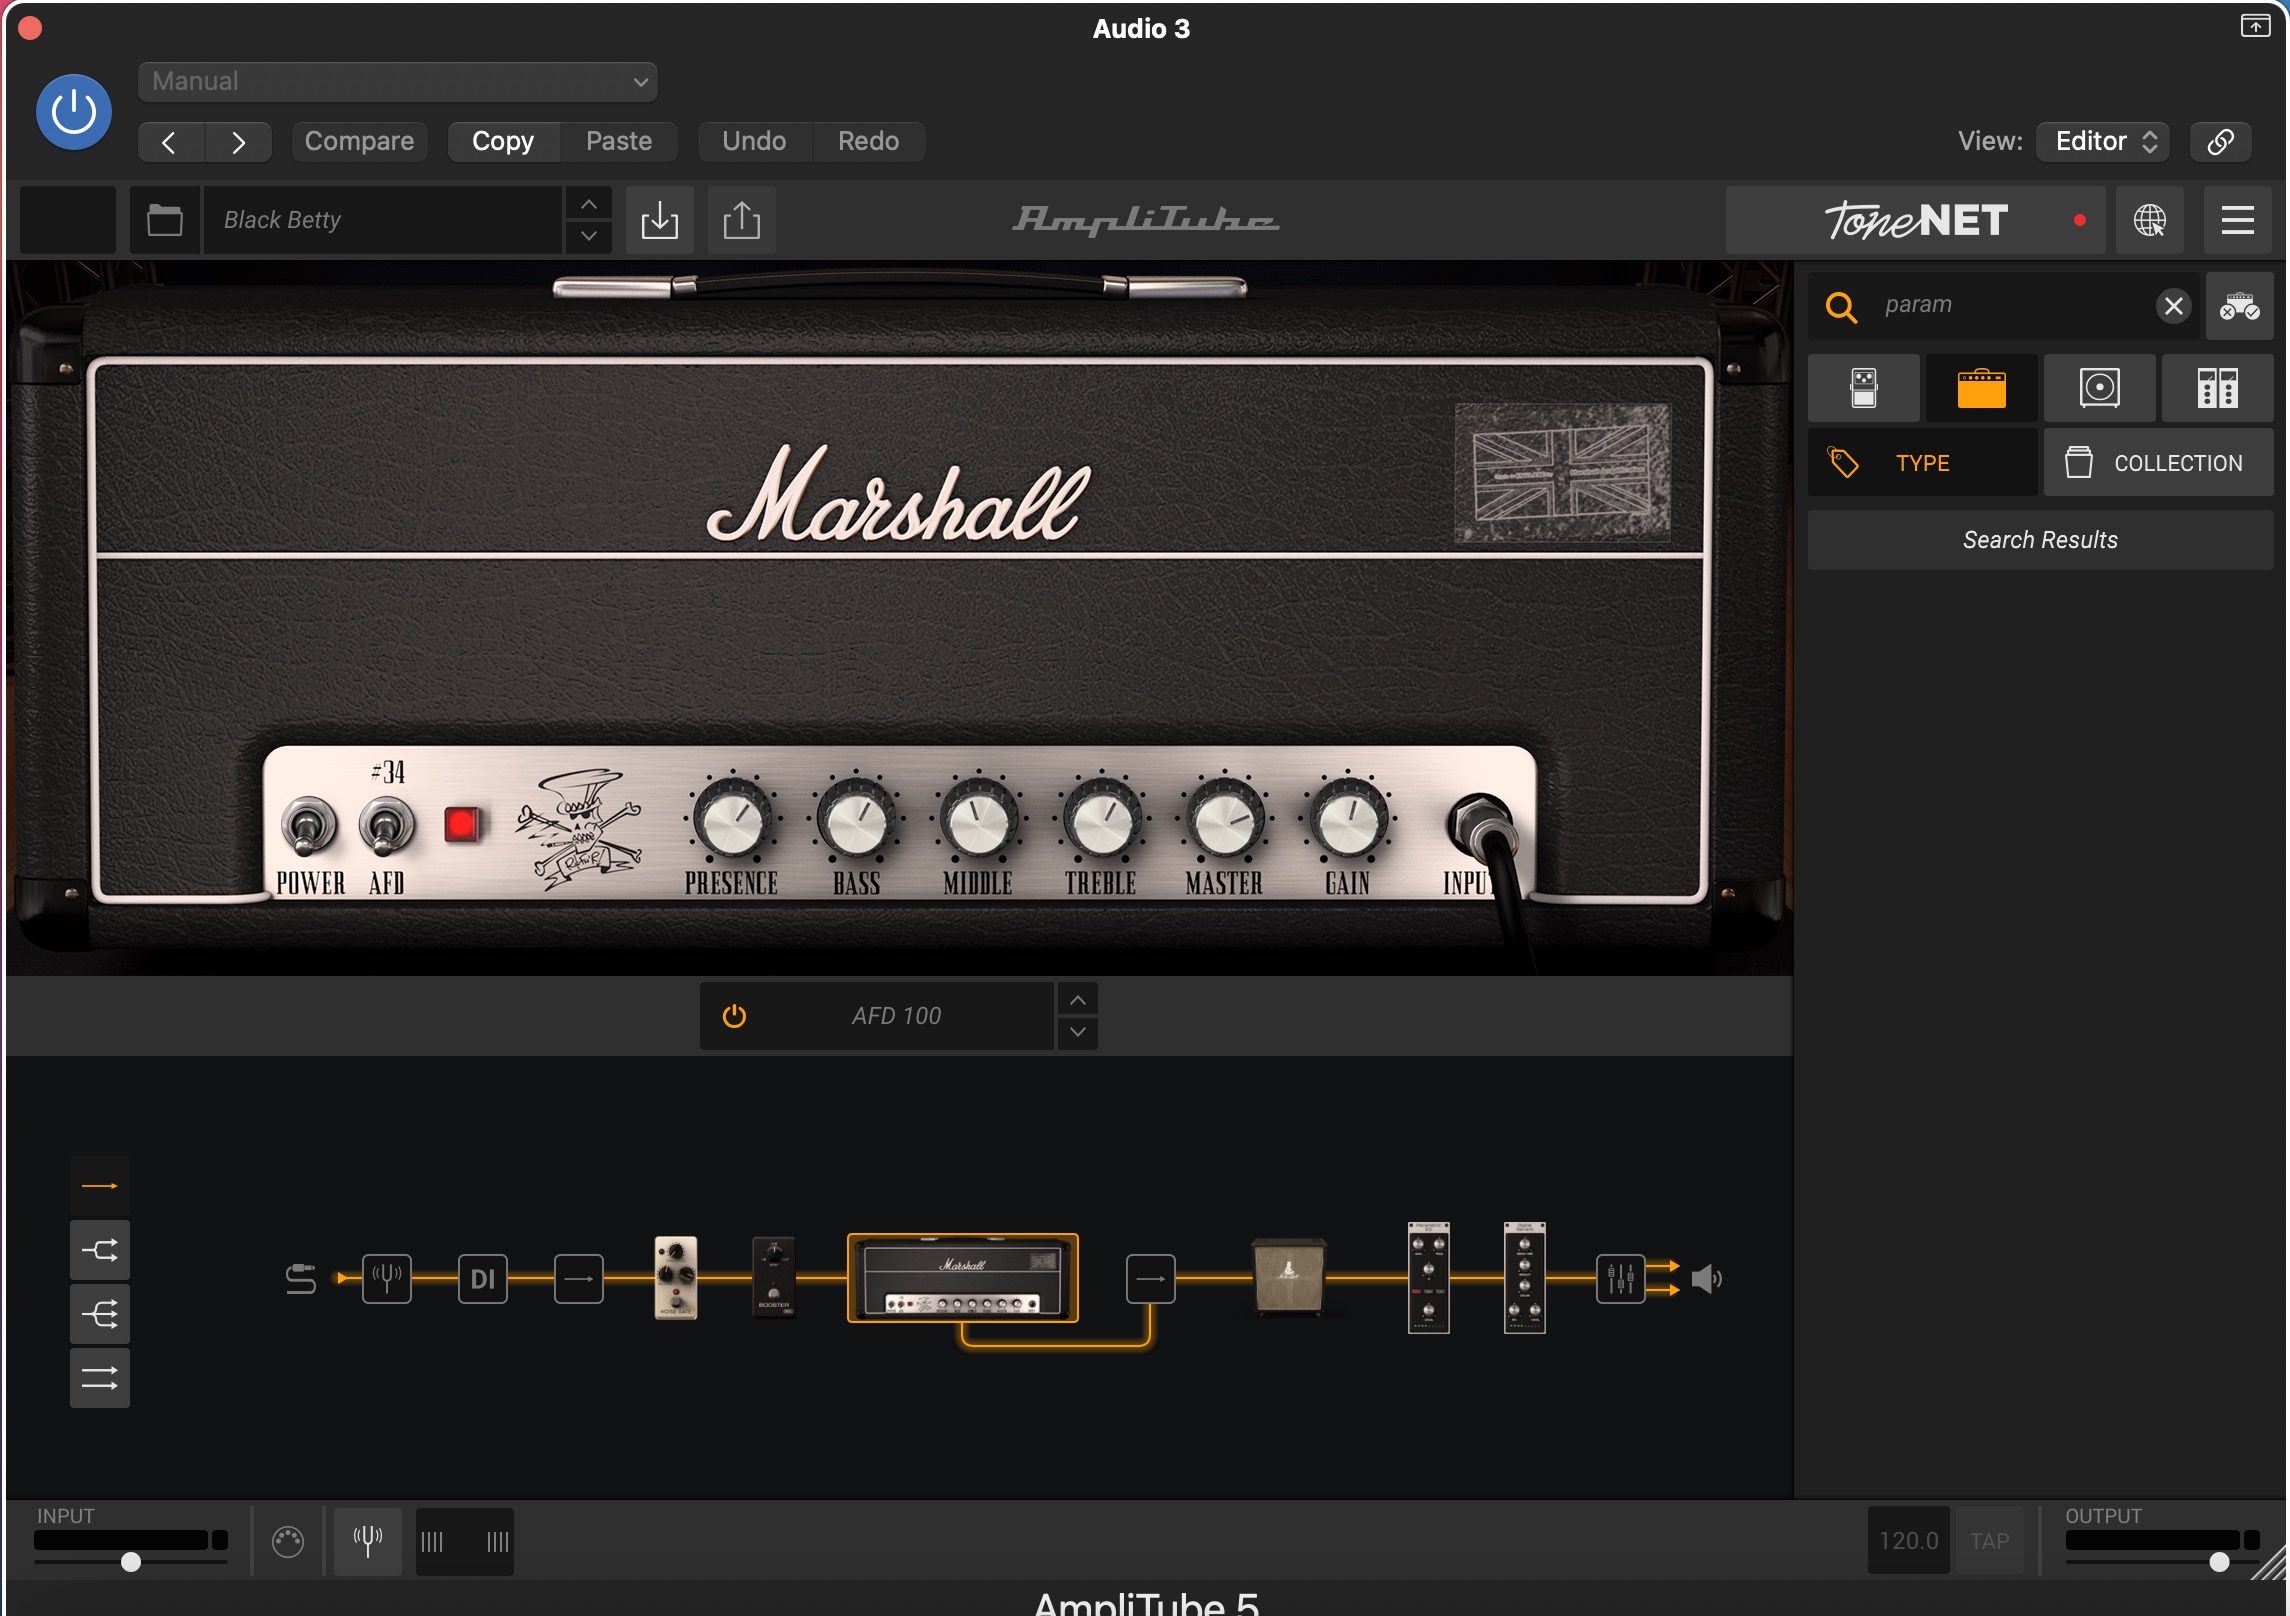The width and height of the screenshot is (2290, 1616).
Task: Open the mixer block in signal chain
Action: [1621, 1279]
